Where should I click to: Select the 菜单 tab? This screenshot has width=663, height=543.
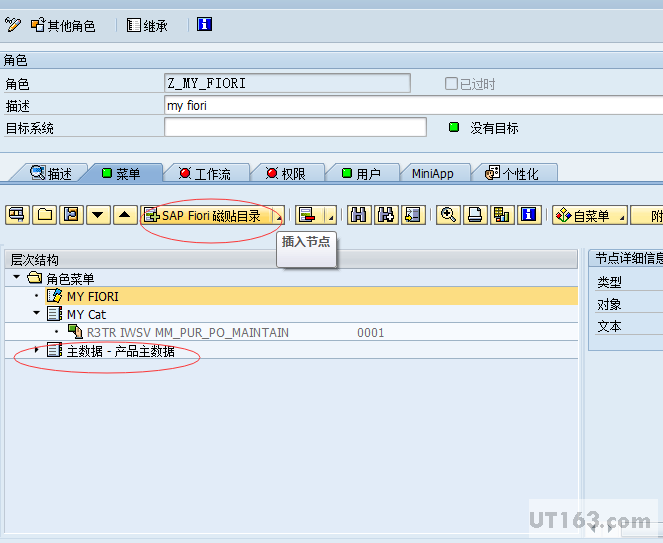(121, 173)
